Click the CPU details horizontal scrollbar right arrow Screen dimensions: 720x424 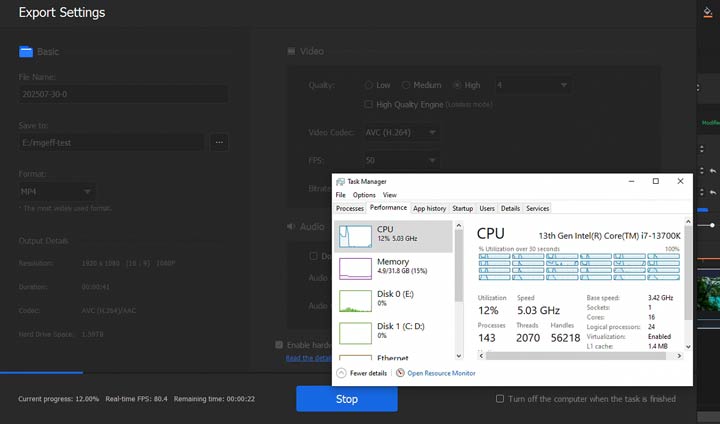click(x=679, y=356)
